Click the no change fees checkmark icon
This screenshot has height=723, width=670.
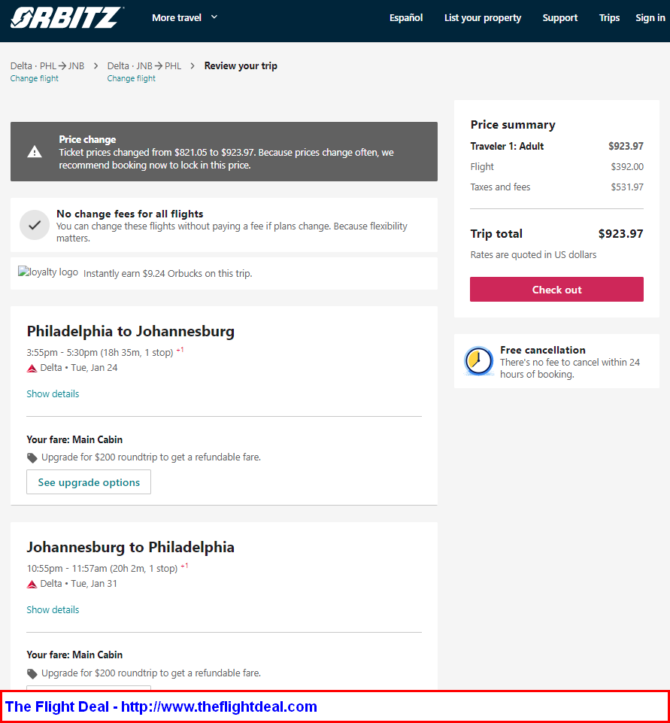35,225
